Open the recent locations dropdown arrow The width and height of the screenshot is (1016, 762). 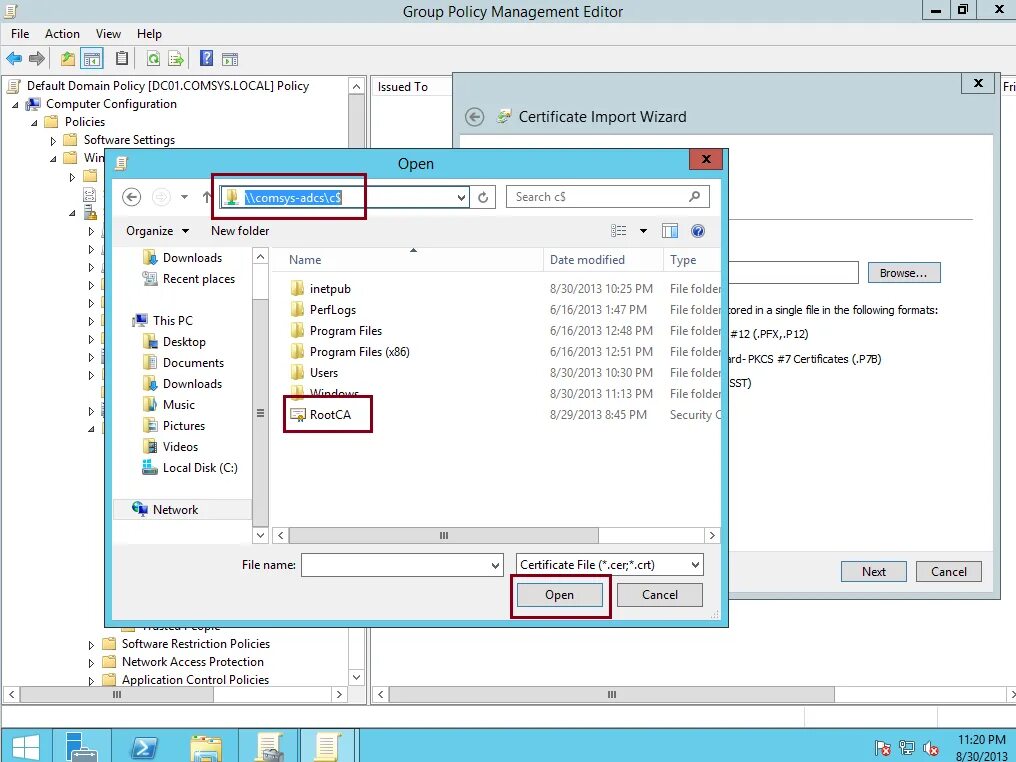coord(184,197)
